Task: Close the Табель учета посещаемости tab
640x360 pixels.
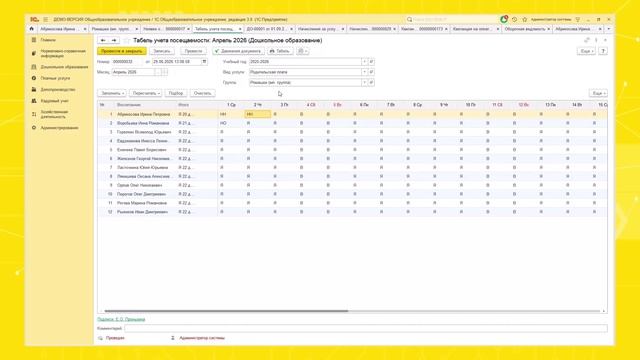Action: (240, 29)
